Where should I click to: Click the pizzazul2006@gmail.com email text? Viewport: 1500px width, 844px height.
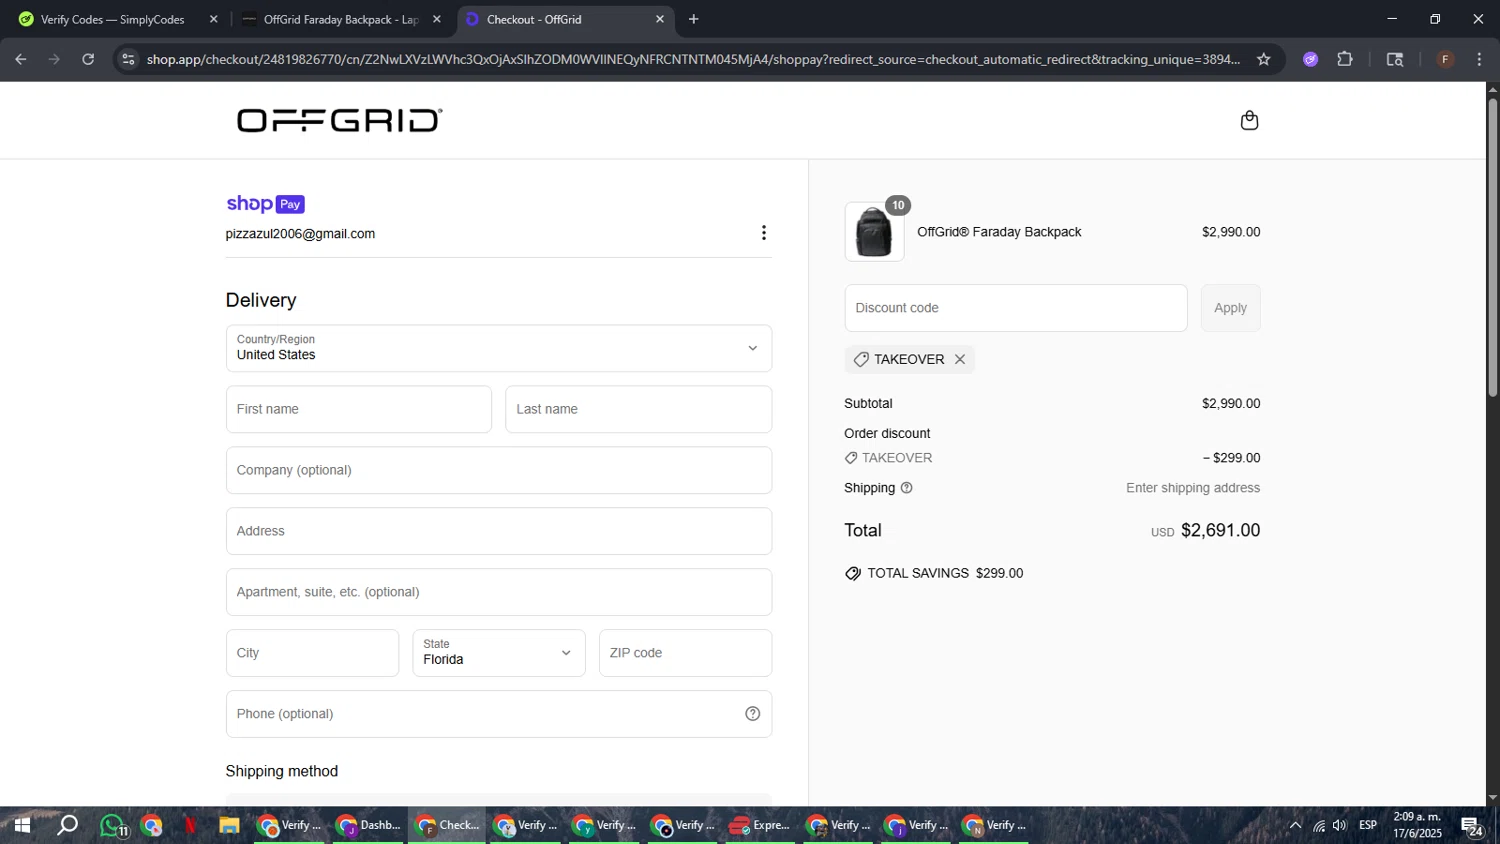point(300,234)
